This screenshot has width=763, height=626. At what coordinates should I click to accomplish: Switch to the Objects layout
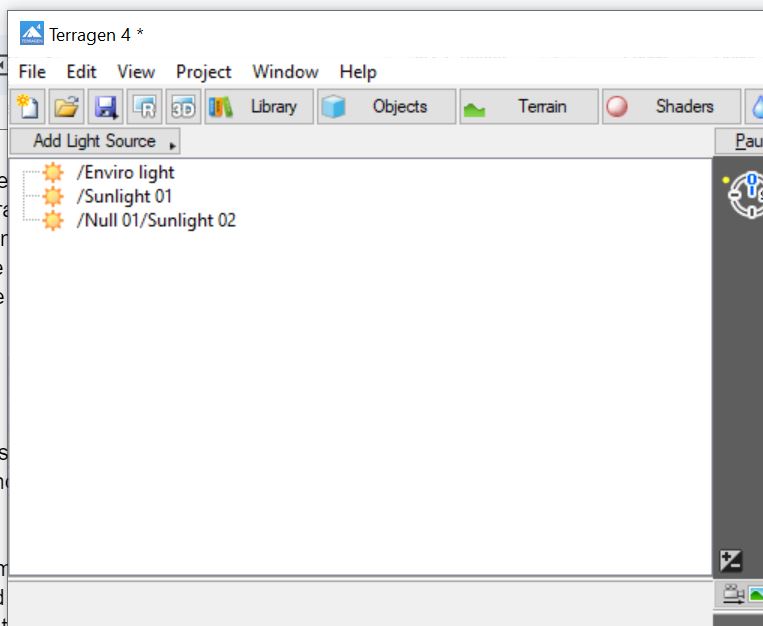click(x=387, y=107)
